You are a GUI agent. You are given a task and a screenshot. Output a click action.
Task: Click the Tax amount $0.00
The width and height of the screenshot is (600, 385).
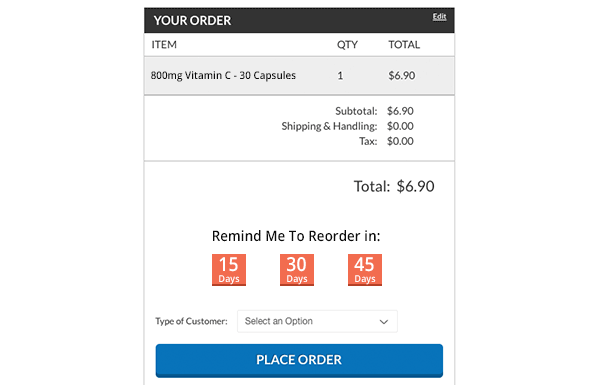click(x=400, y=141)
